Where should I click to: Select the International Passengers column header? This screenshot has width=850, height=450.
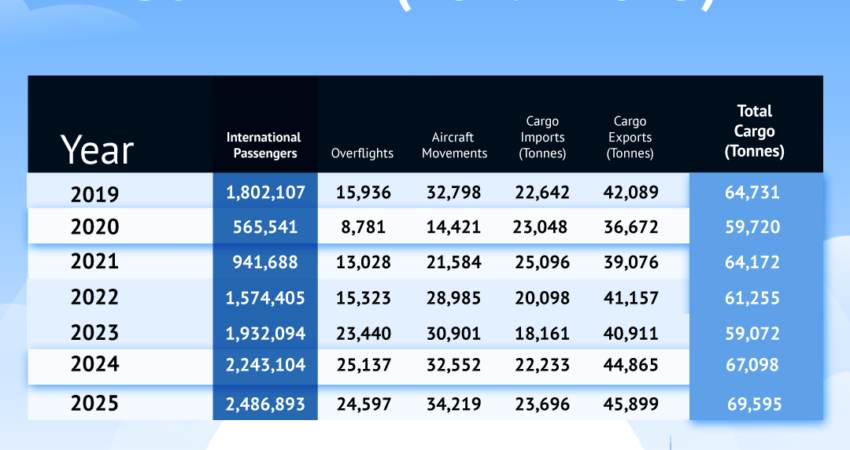(263, 145)
